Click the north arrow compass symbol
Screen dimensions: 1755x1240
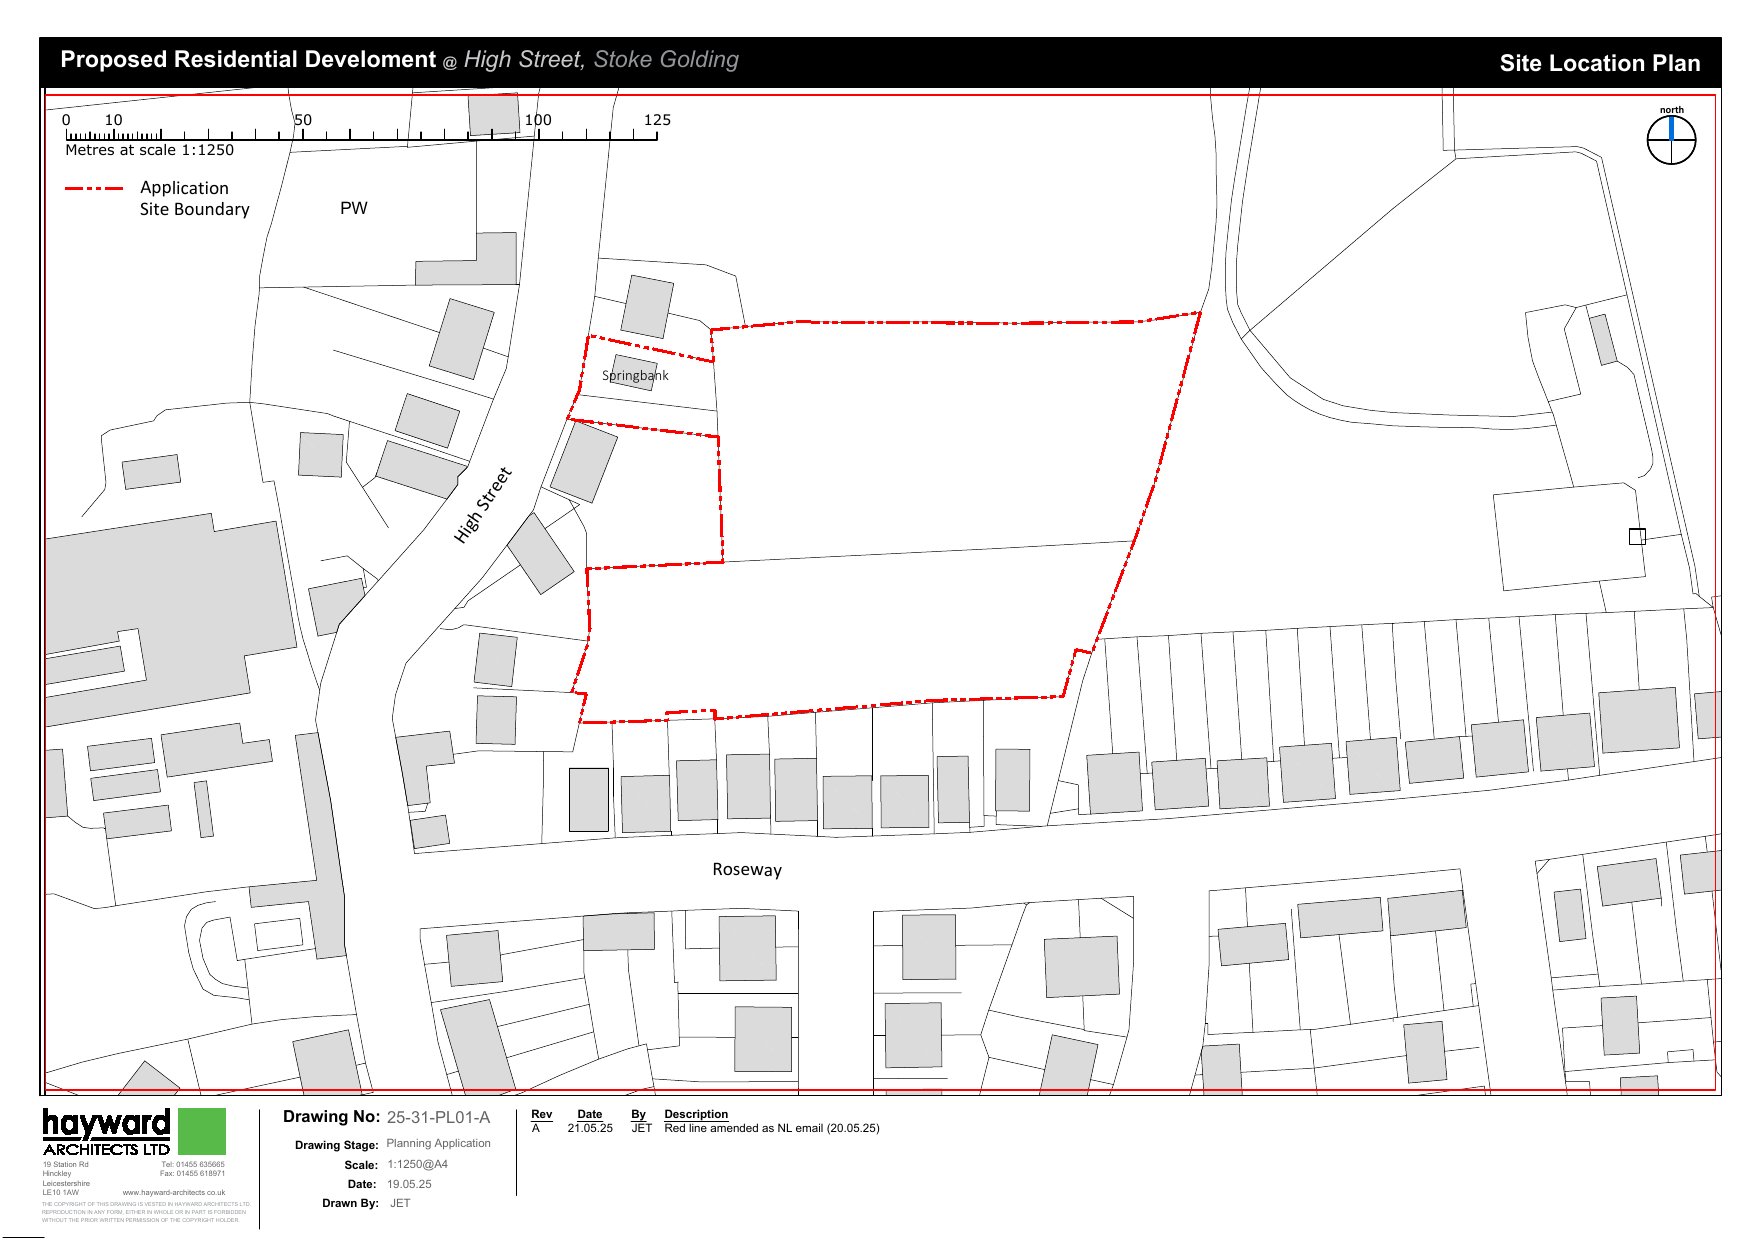tap(1671, 140)
